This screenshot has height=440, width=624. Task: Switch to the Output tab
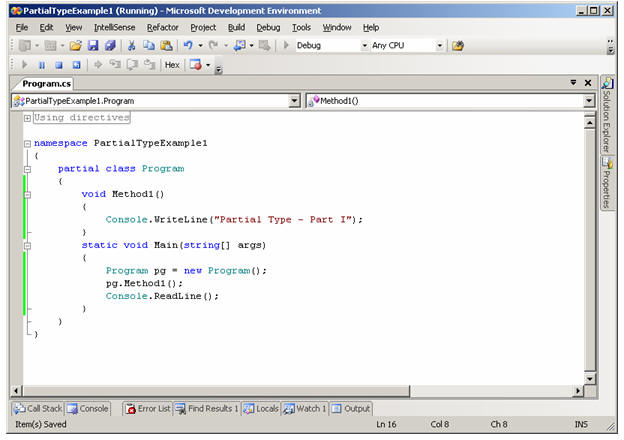pyautogui.click(x=351, y=409)
